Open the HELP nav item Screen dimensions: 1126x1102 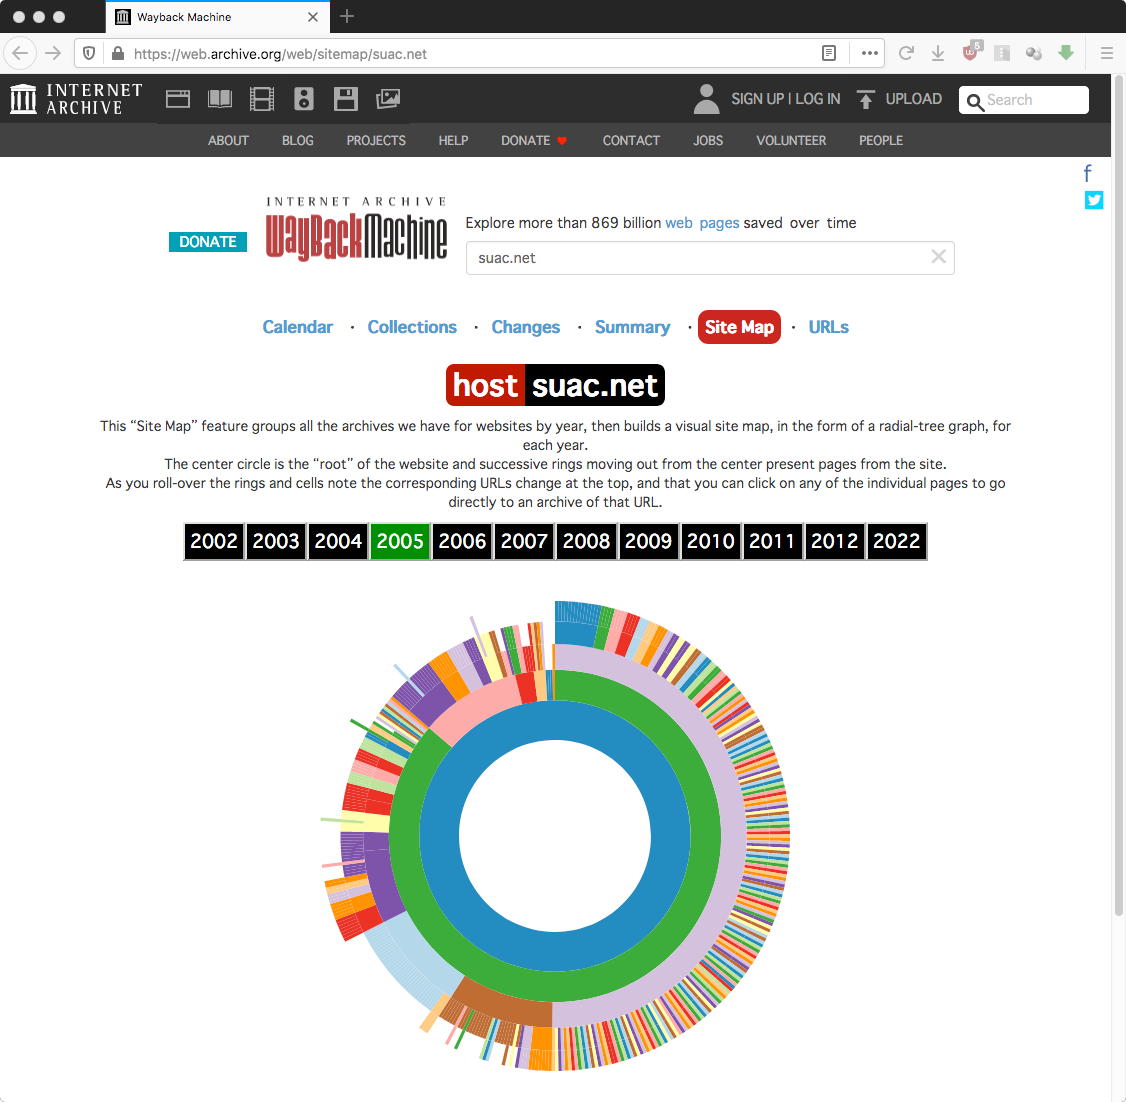[453, 141]
